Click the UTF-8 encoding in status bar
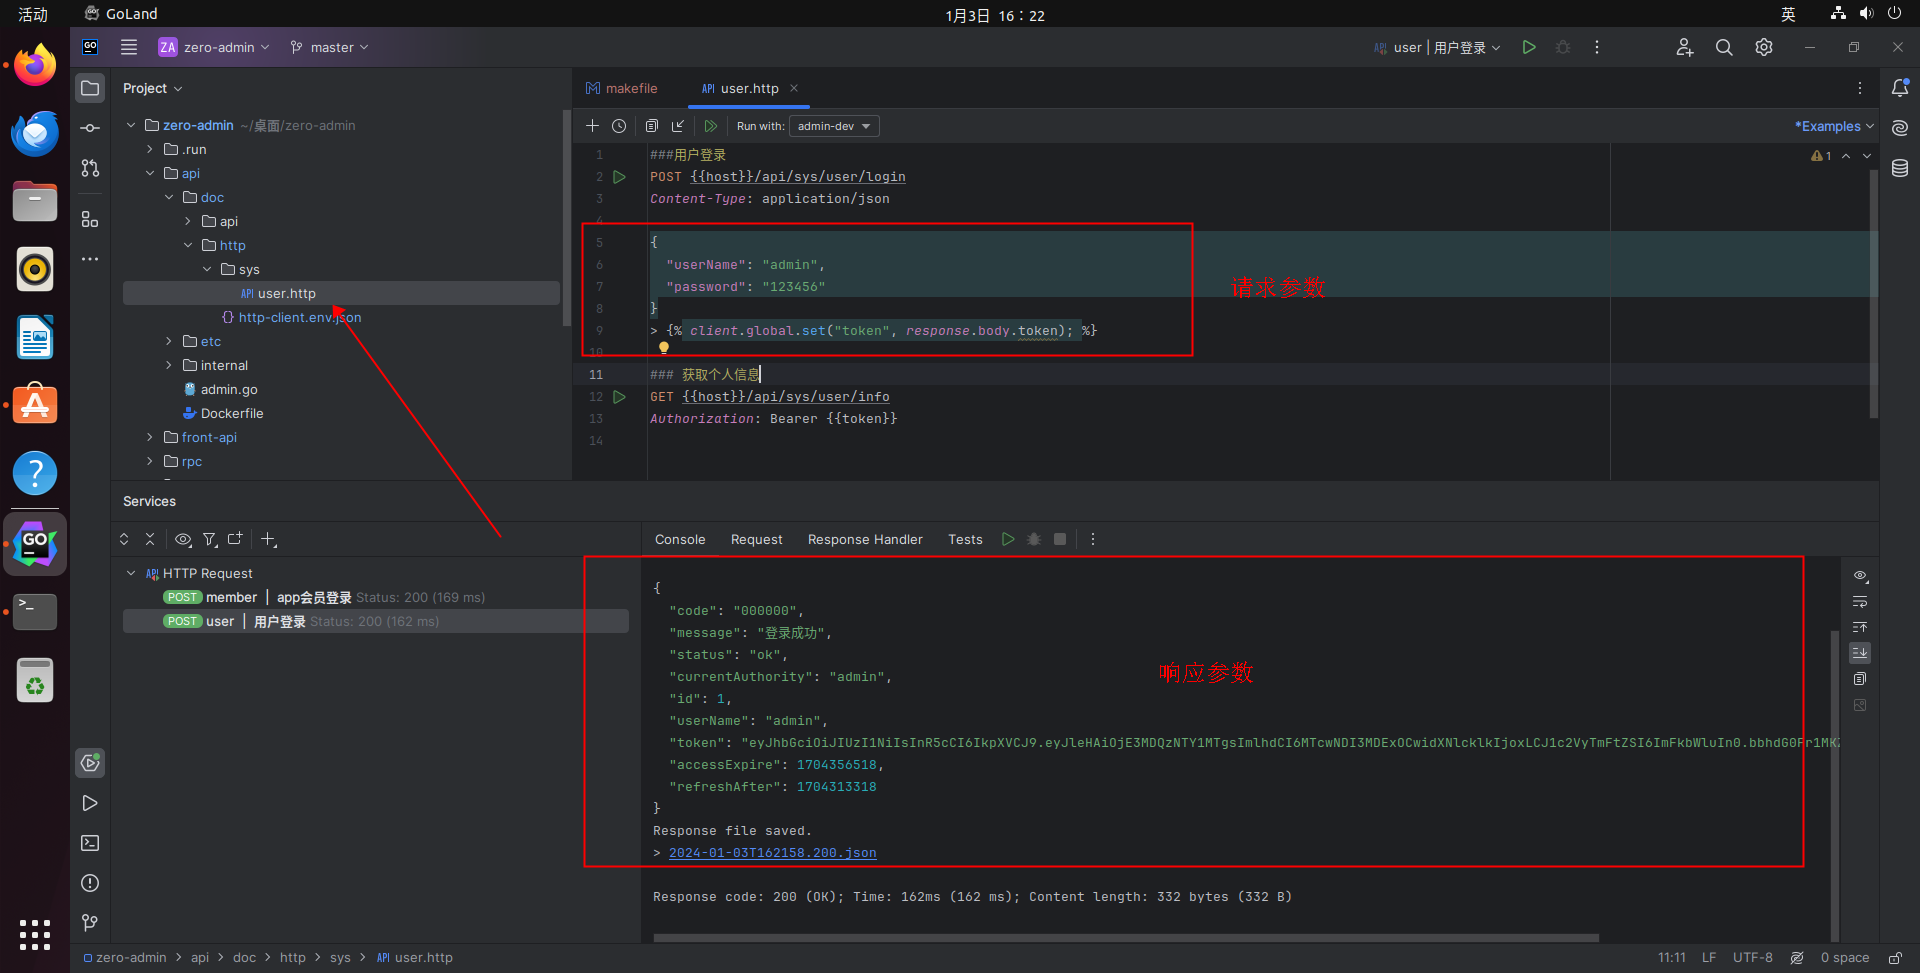The width and height of the screenshot is (1920, 973). point(1753,958)
